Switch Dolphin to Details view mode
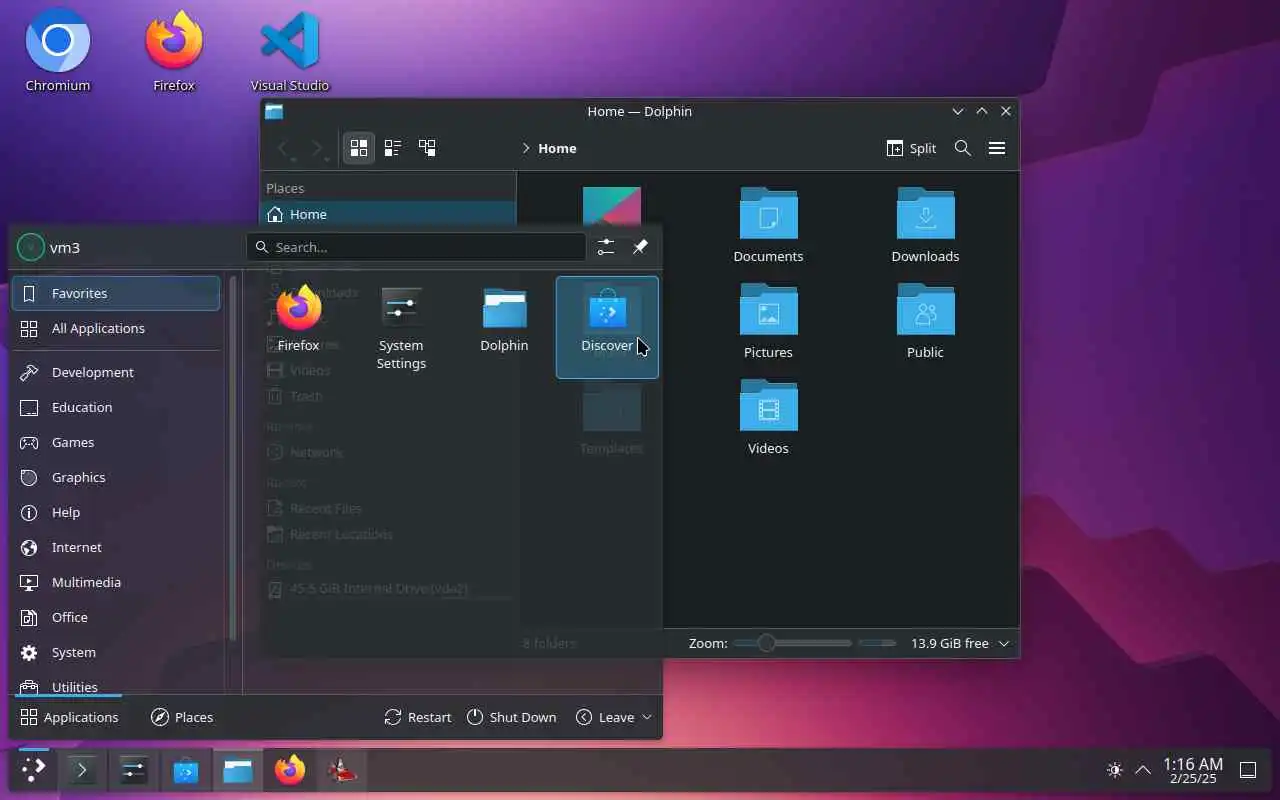Screen dimensions: 1280x800 point(427,148)
